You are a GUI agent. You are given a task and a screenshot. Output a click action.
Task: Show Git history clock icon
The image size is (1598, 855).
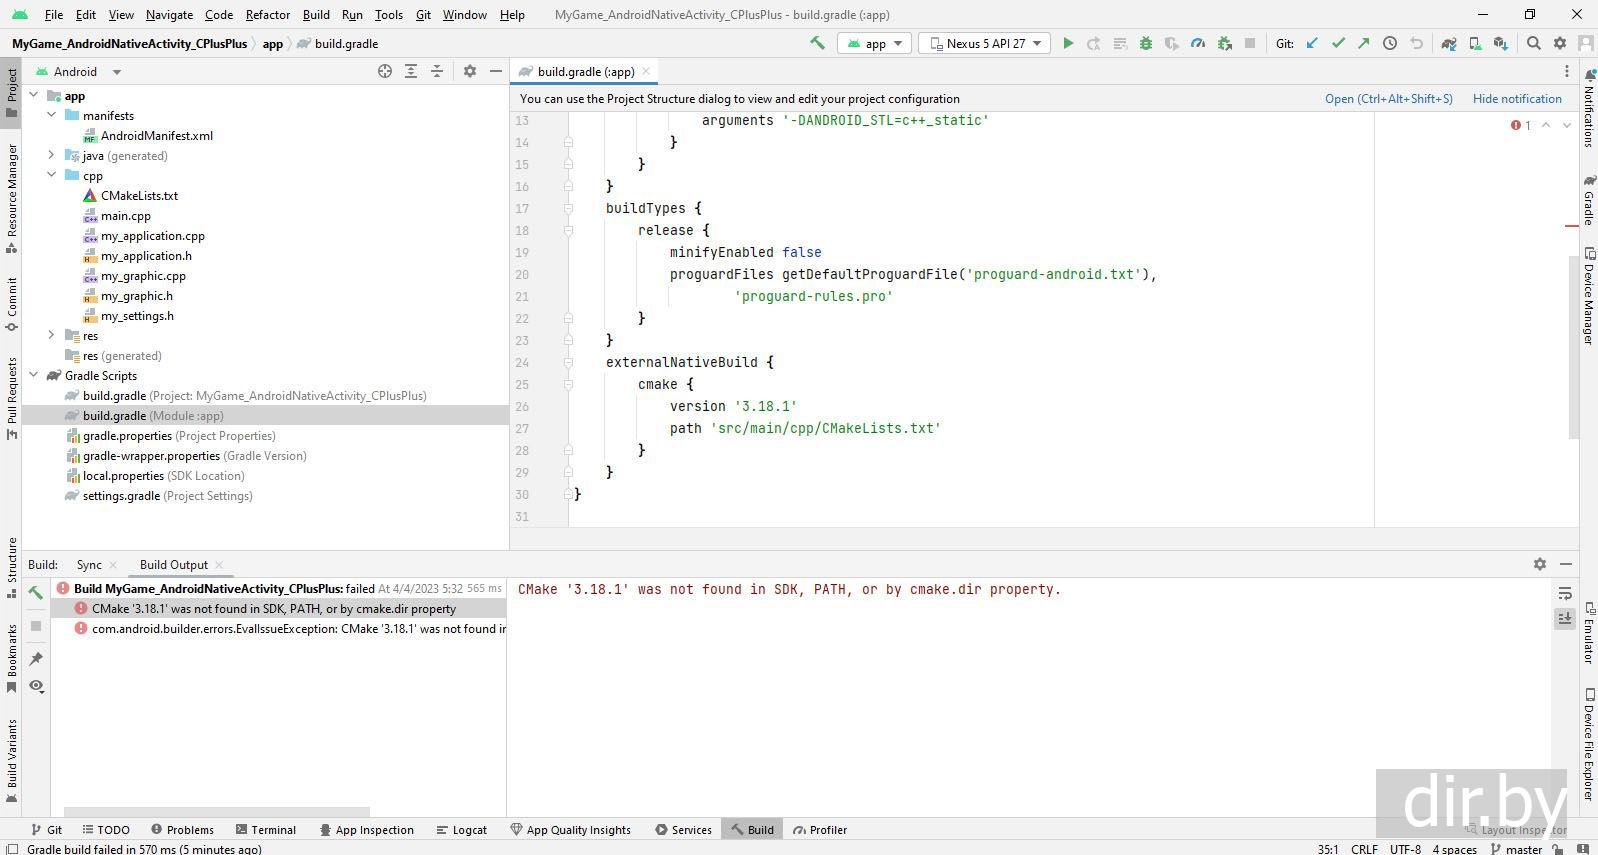coord(1390,44)
